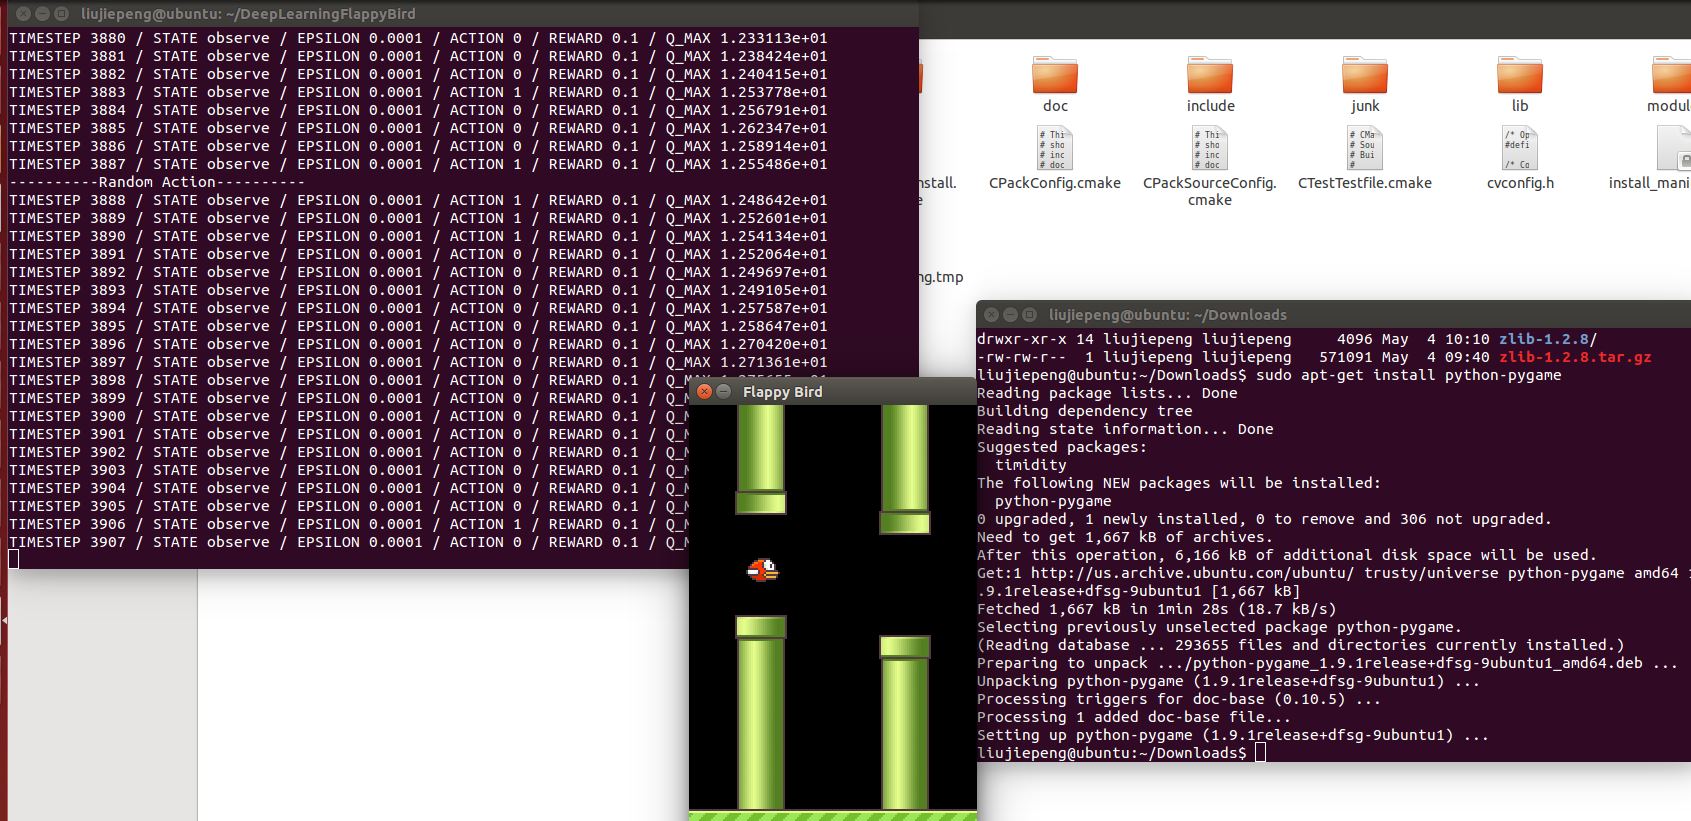This screenshot has width=1691, height=821.
Task: Select the CPackConfig.cmake file icon
Action: (x=1055, y=148)
